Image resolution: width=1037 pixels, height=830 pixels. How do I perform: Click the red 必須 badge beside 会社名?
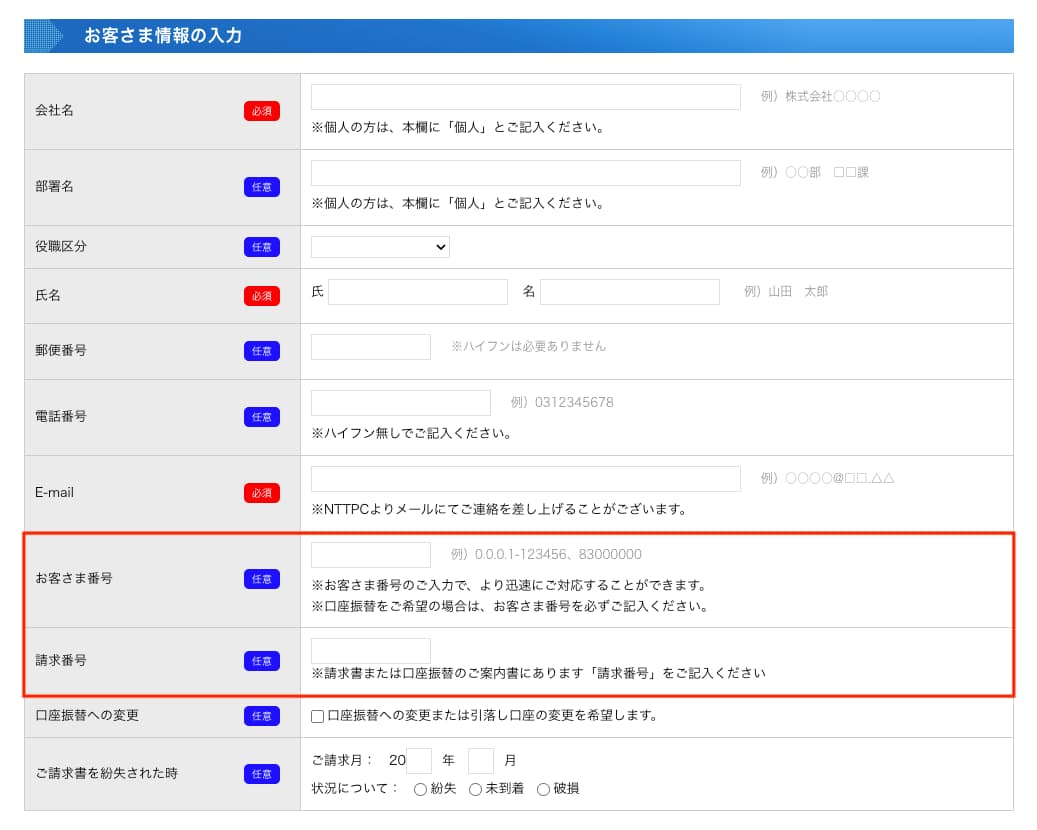(x=262, y=111)
